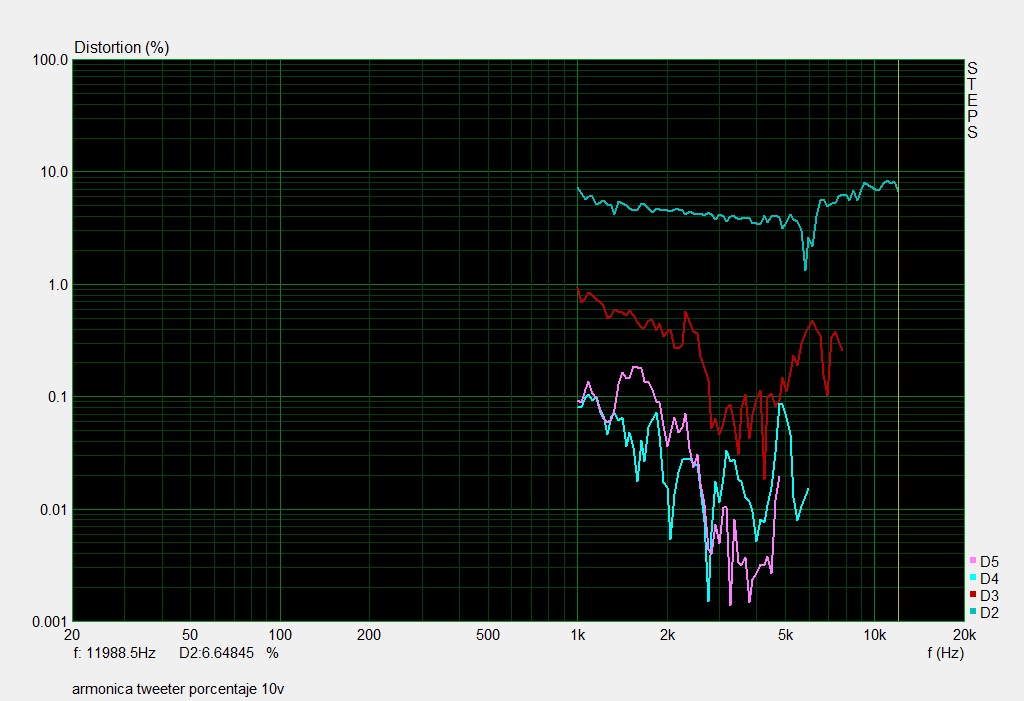This screenshot has width=1024, height=701.
Task: Select the D2 legend label
Action: pos(989,613)
